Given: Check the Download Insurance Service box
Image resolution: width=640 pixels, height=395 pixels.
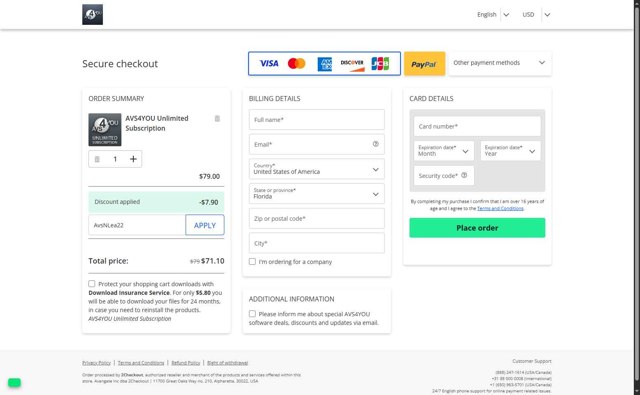Looking at the screenshot, I should coord(92,284).
